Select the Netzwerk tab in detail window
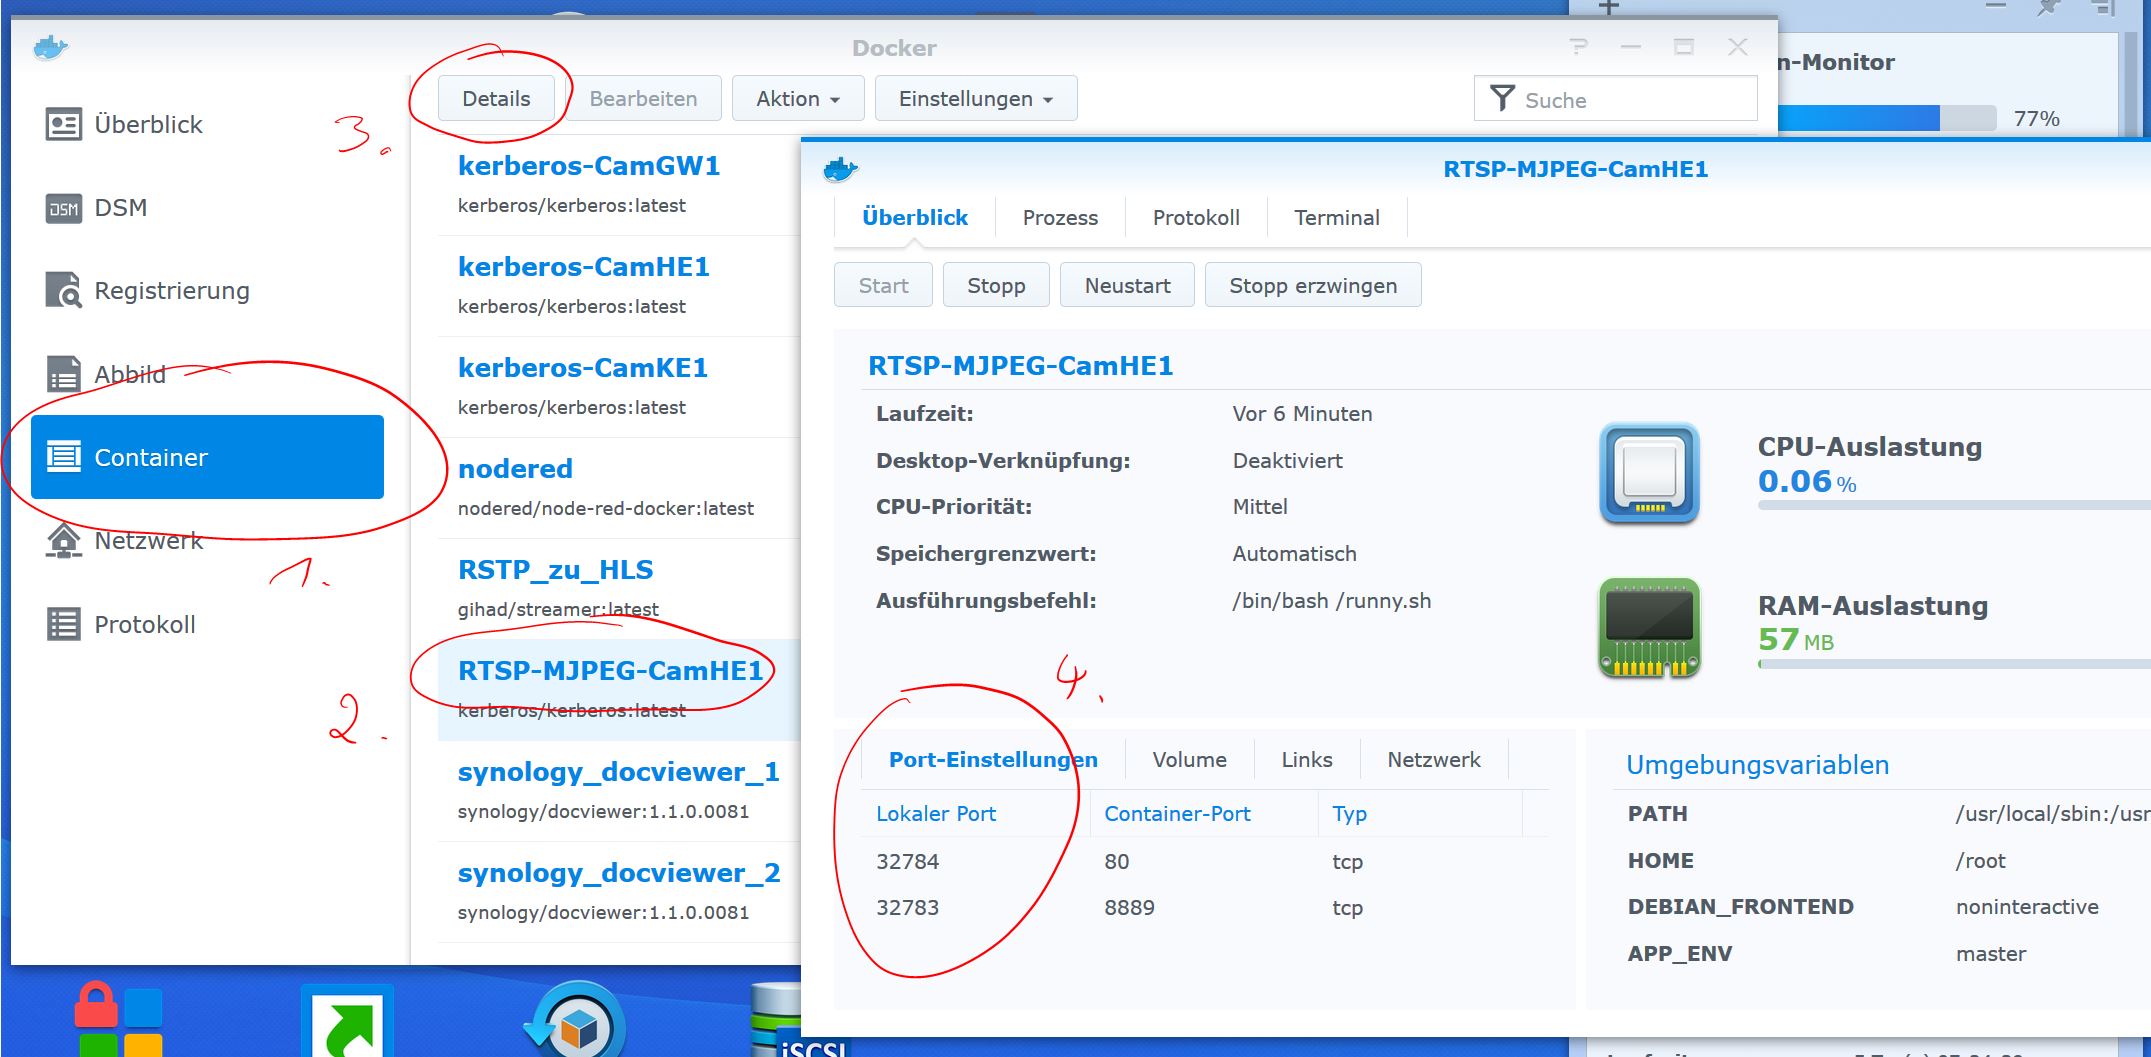 [x=1434, y=759]
